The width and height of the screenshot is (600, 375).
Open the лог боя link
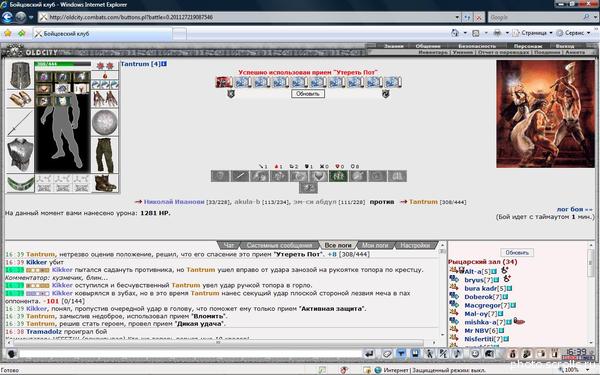coord(574,209)
